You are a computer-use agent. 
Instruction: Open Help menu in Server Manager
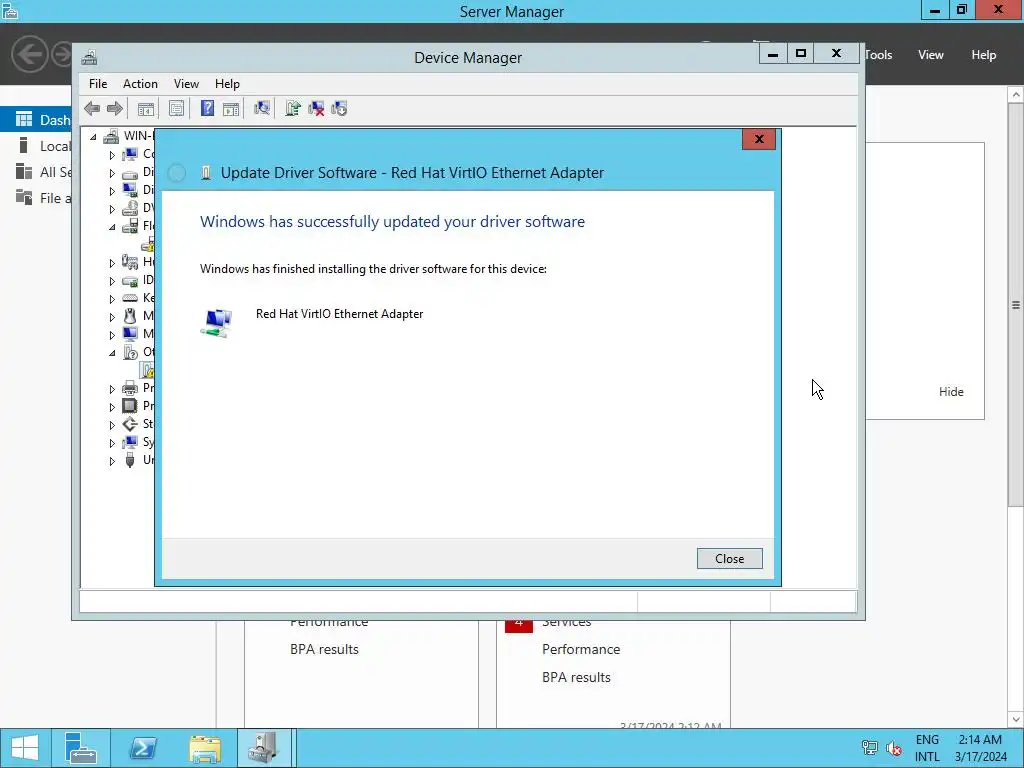tap(984, 55)
